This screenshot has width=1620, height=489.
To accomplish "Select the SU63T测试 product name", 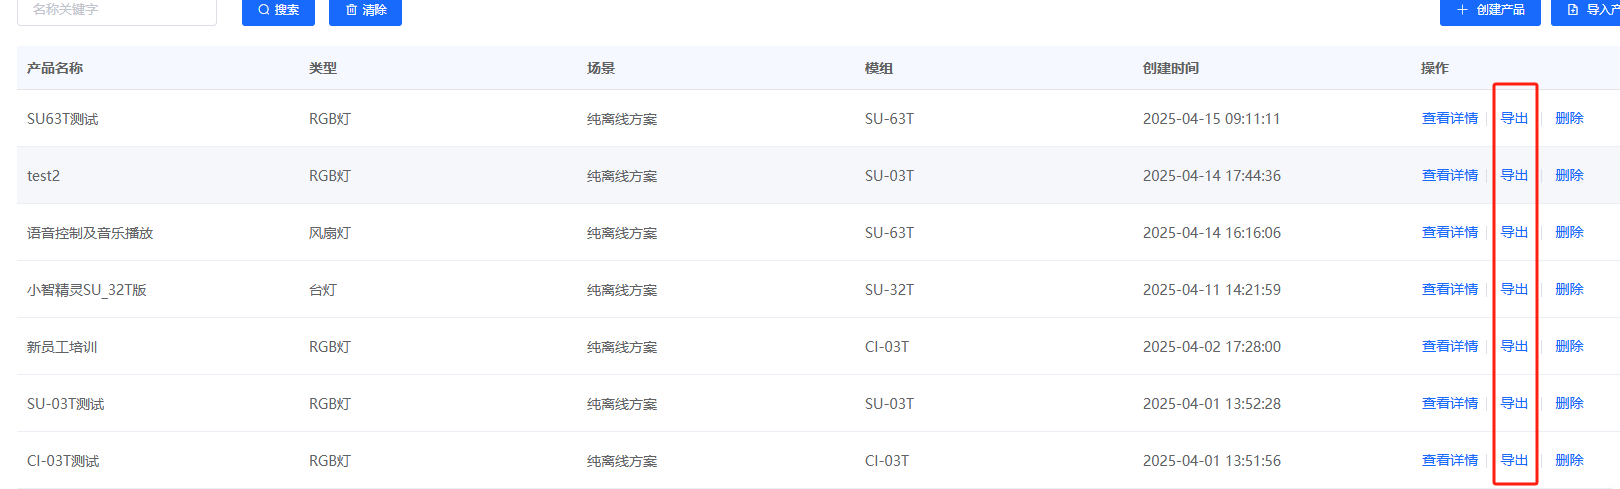I will click(x=63, y=119).
